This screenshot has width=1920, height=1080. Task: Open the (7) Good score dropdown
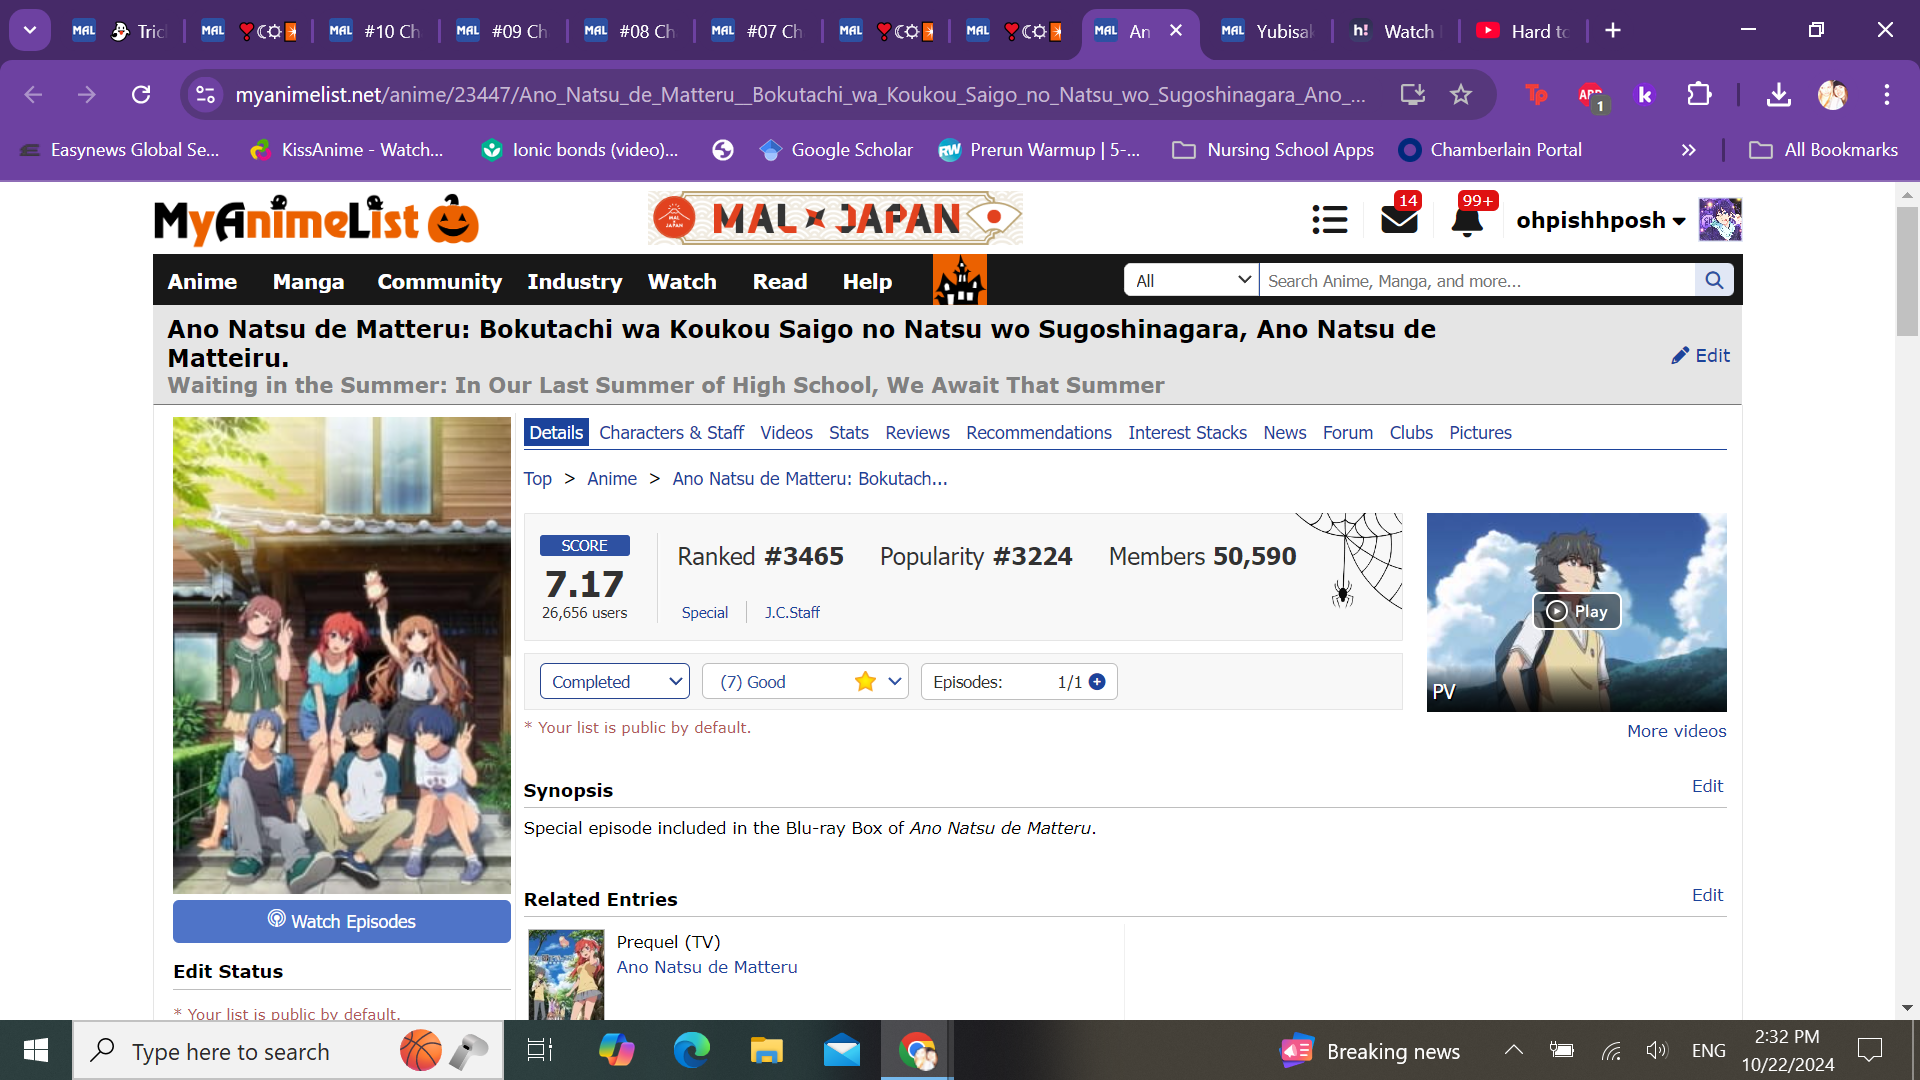point(804,682)
